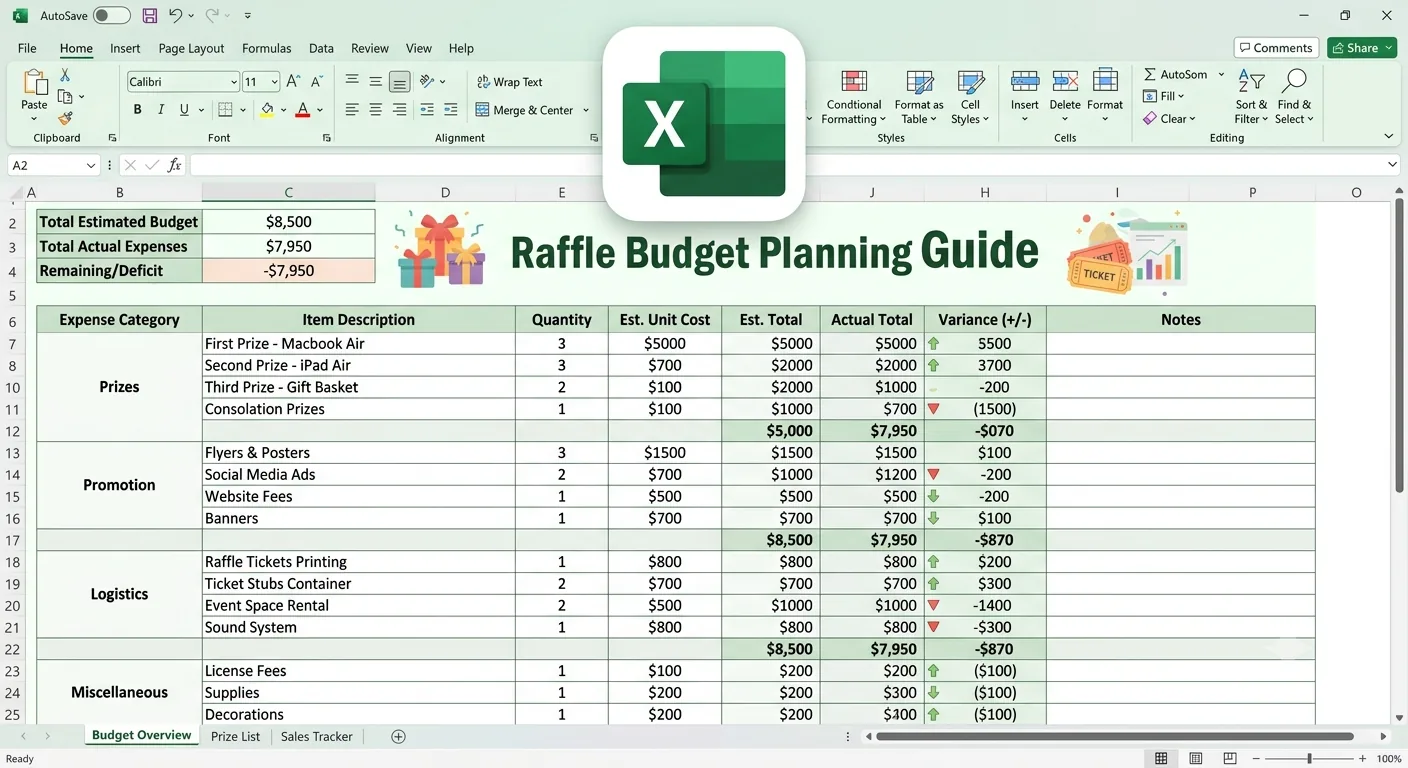Screen dimensions: 1408x768
Task: Apply the red Font Color swatch
Action: click(303, 110)
